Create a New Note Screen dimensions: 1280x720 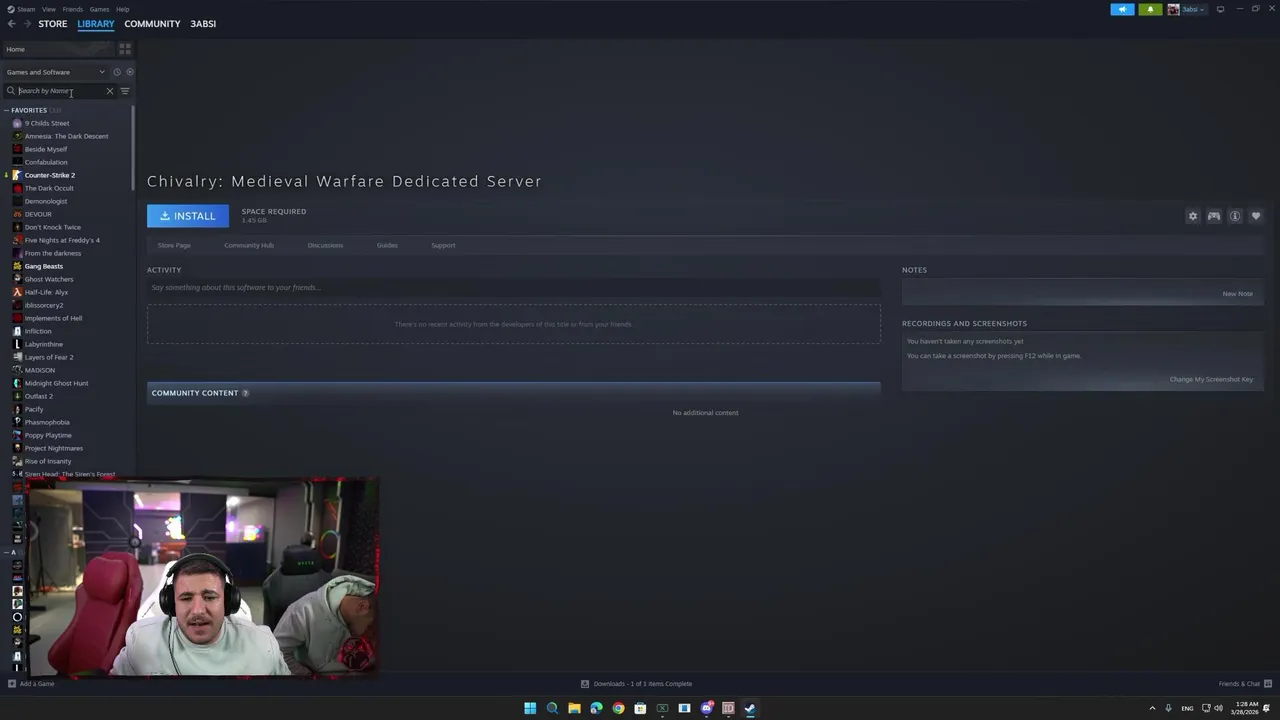(1237, 294)
